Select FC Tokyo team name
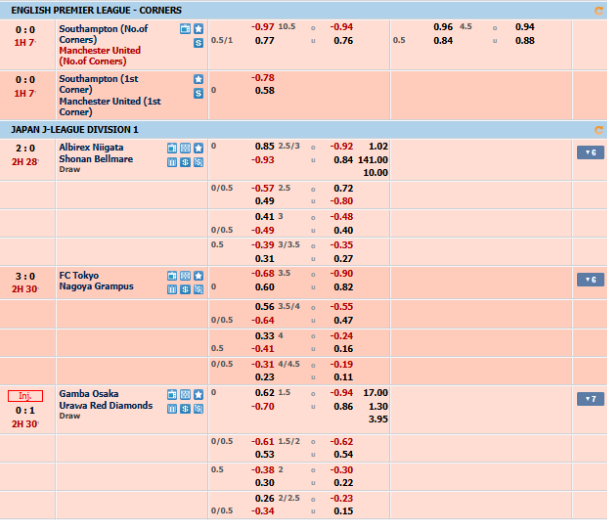Viewport: 607px width, 520px height. coord(79,275)
